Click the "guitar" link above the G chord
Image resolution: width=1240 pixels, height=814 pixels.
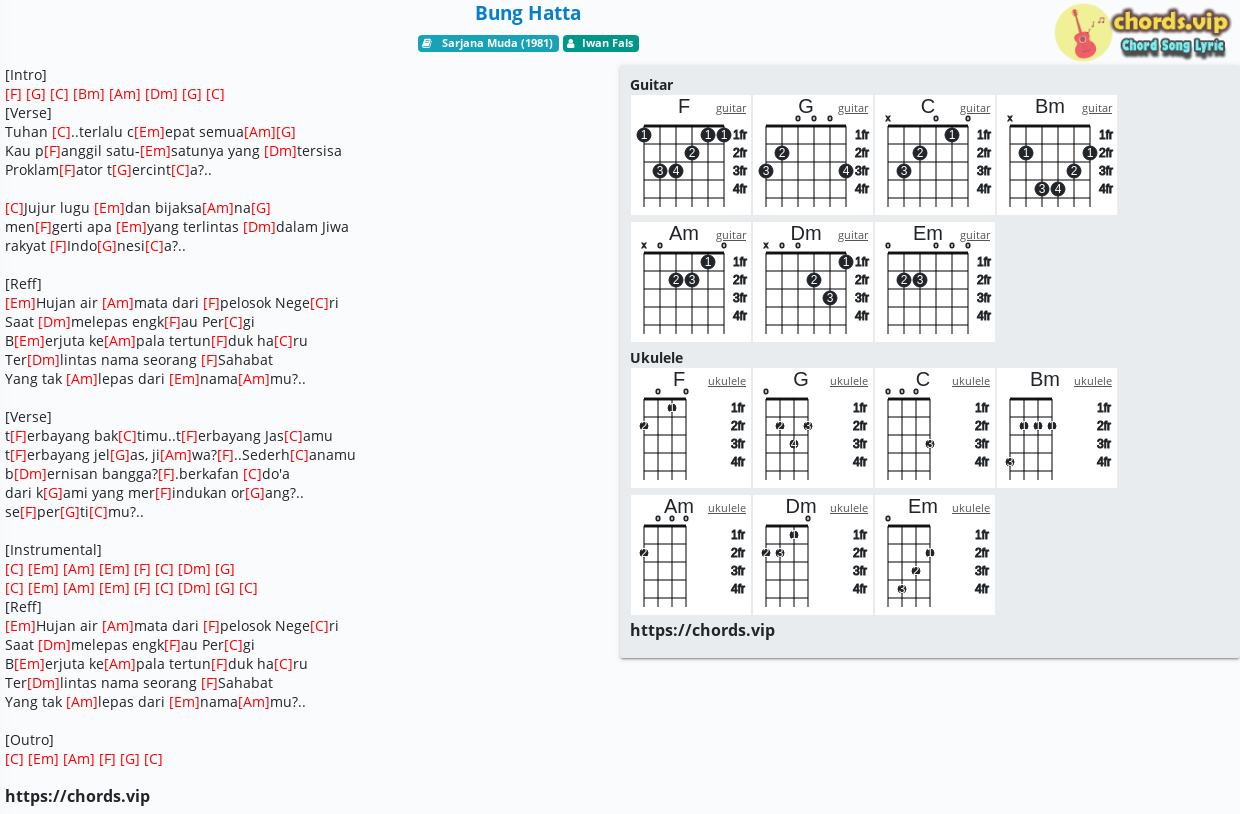click(853, 108)
